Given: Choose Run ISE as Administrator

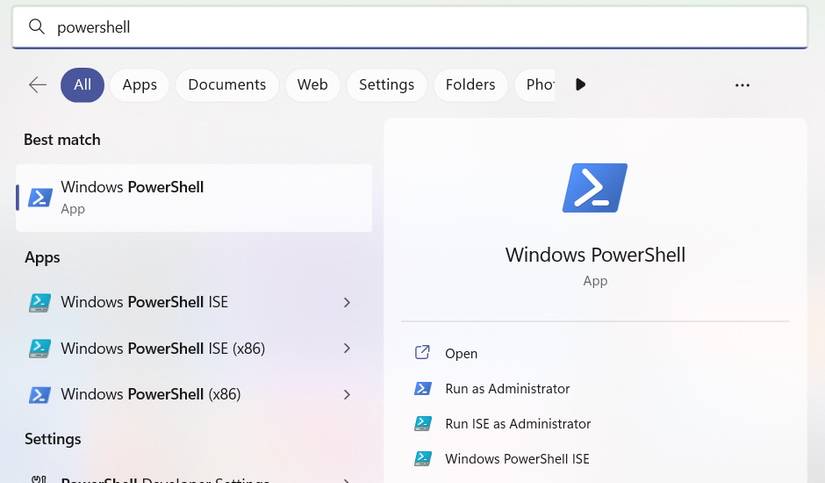Looking at the screenshot, I should click(518, 424).
